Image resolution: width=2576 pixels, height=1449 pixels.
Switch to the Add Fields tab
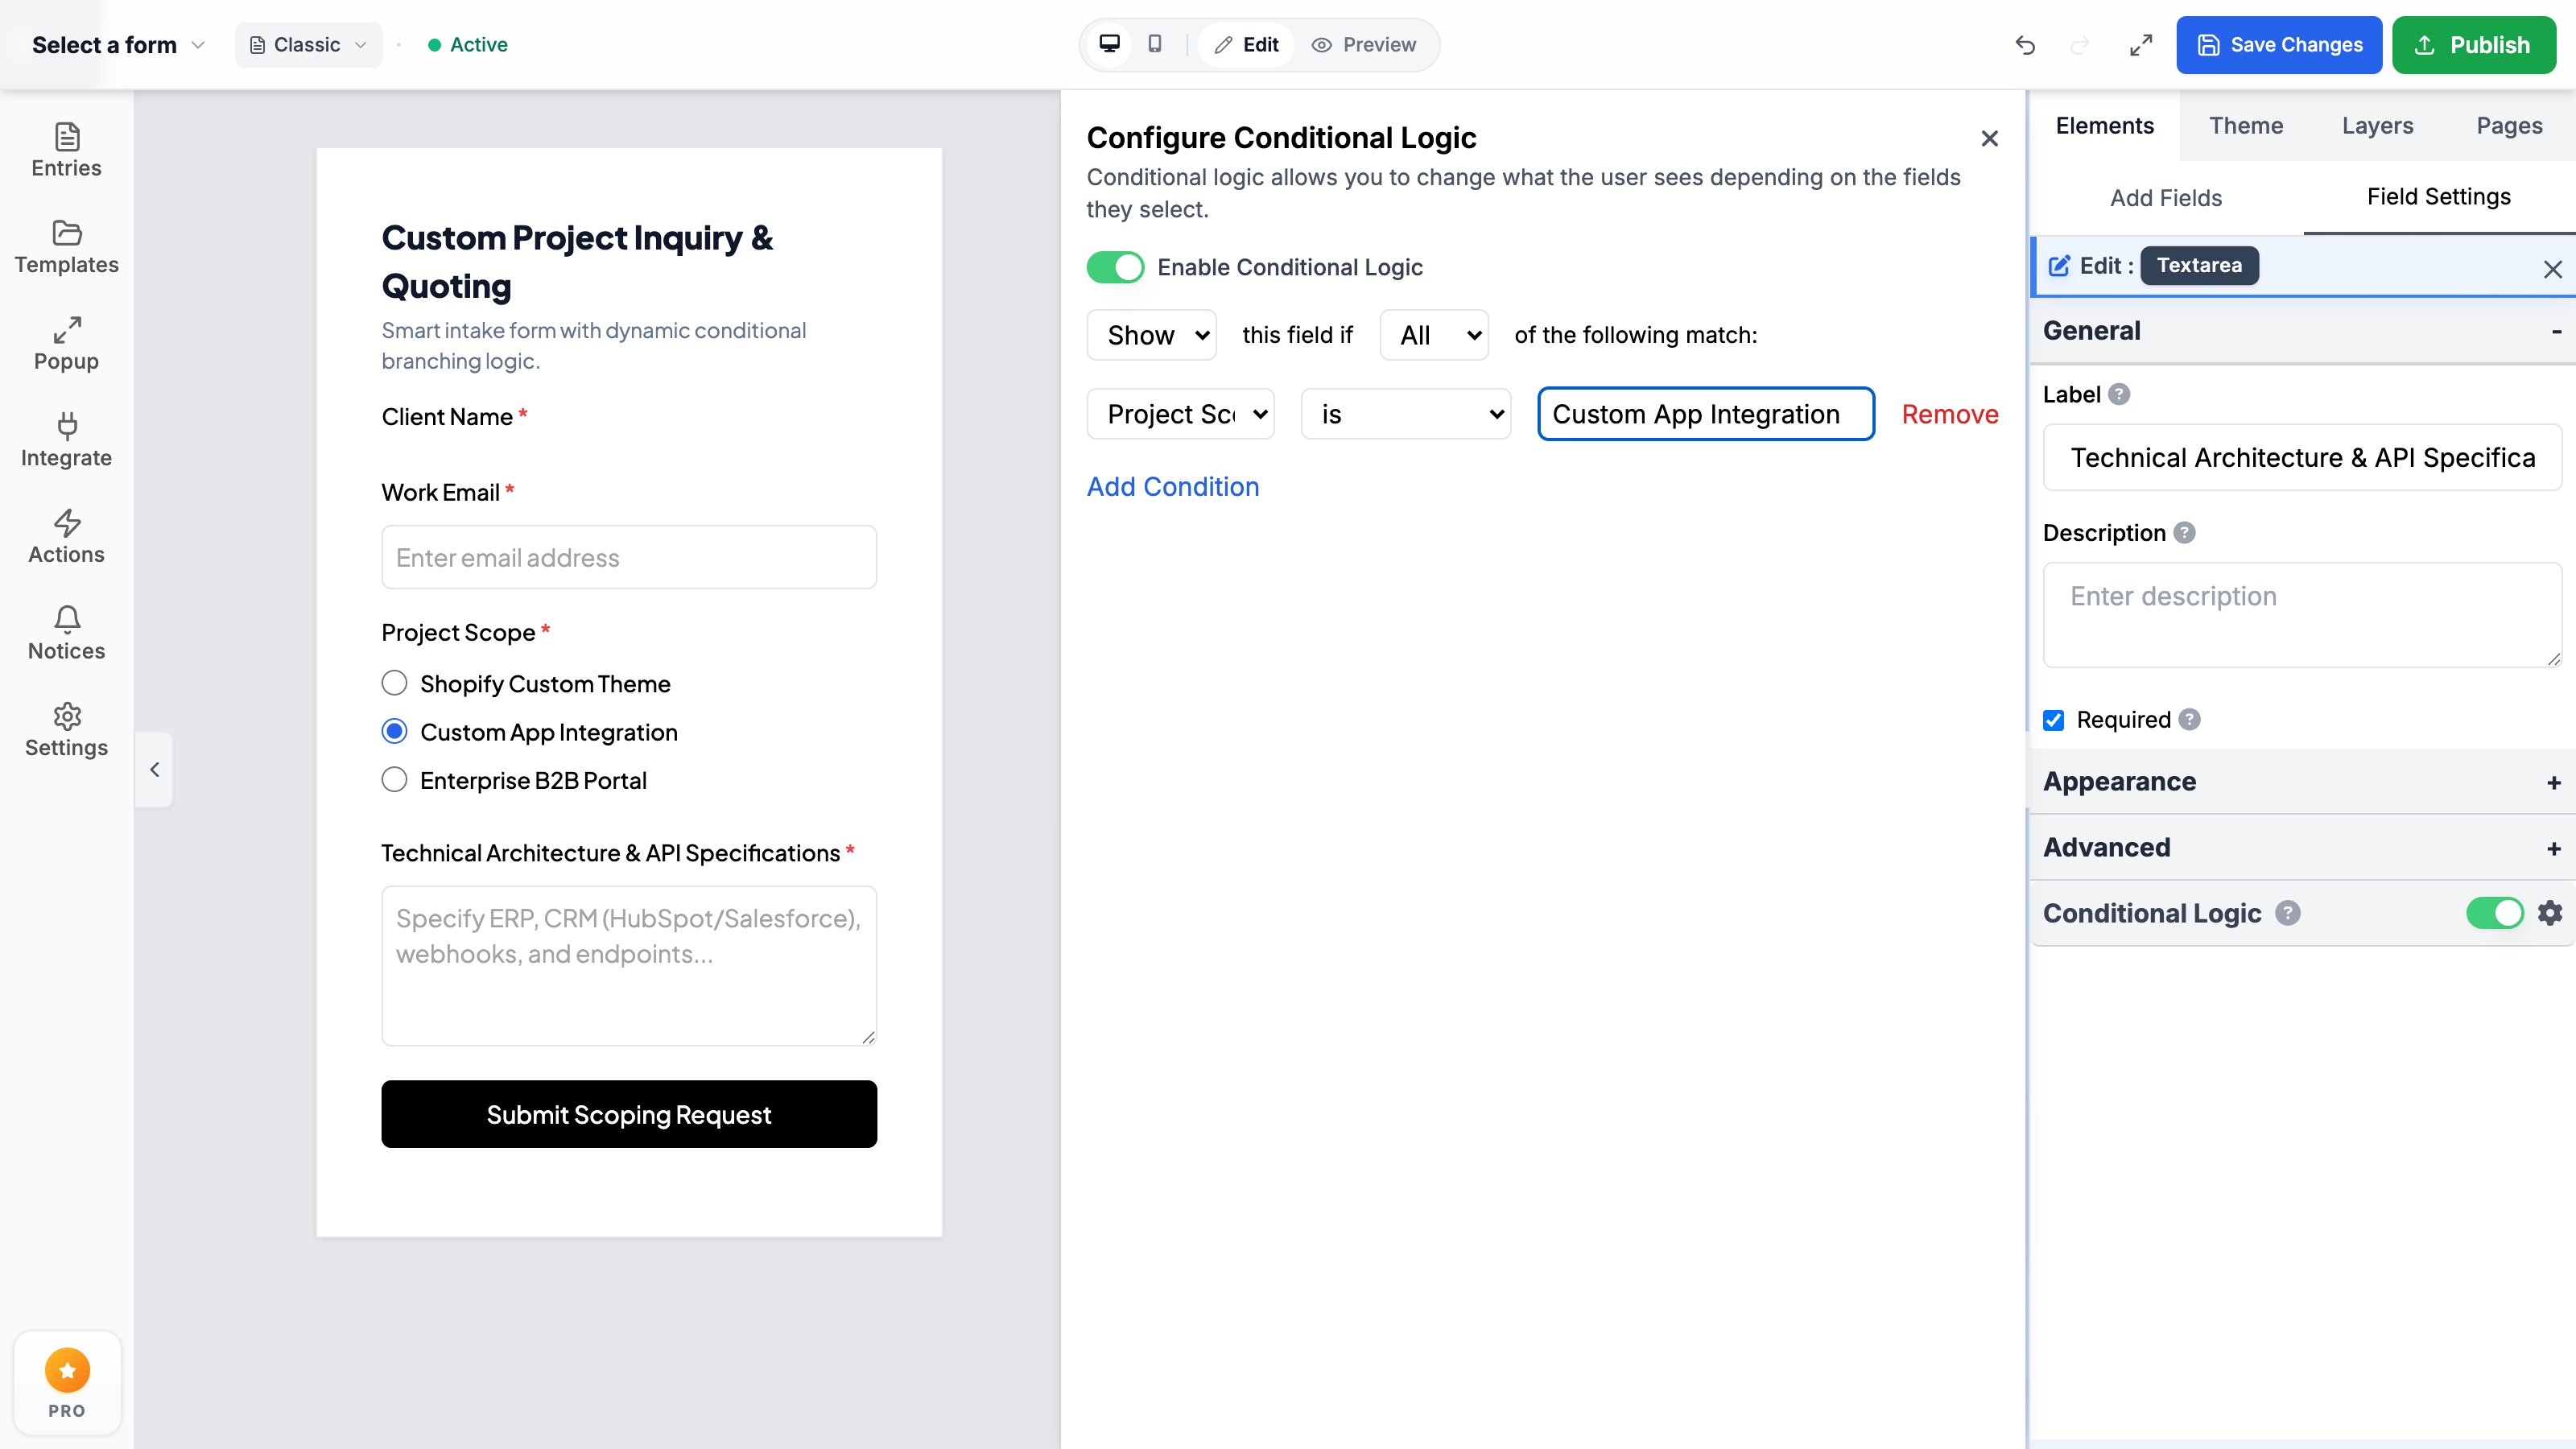coord(2166,198)
